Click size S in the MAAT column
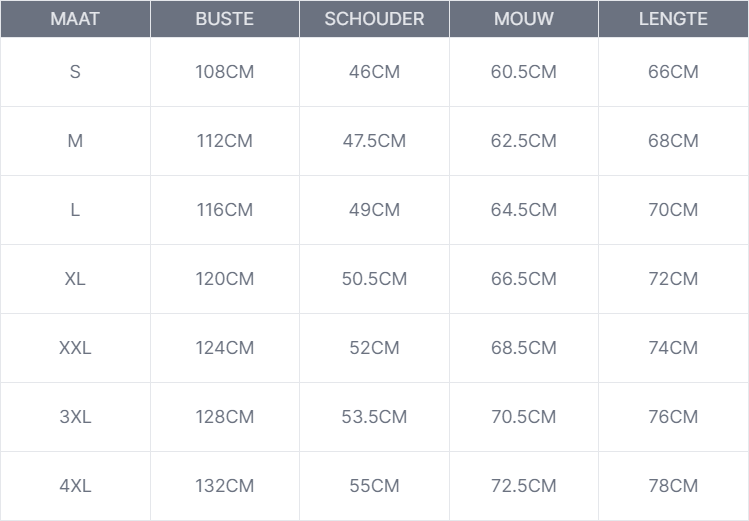Viewport: 749px width, 521px height. 75,72
